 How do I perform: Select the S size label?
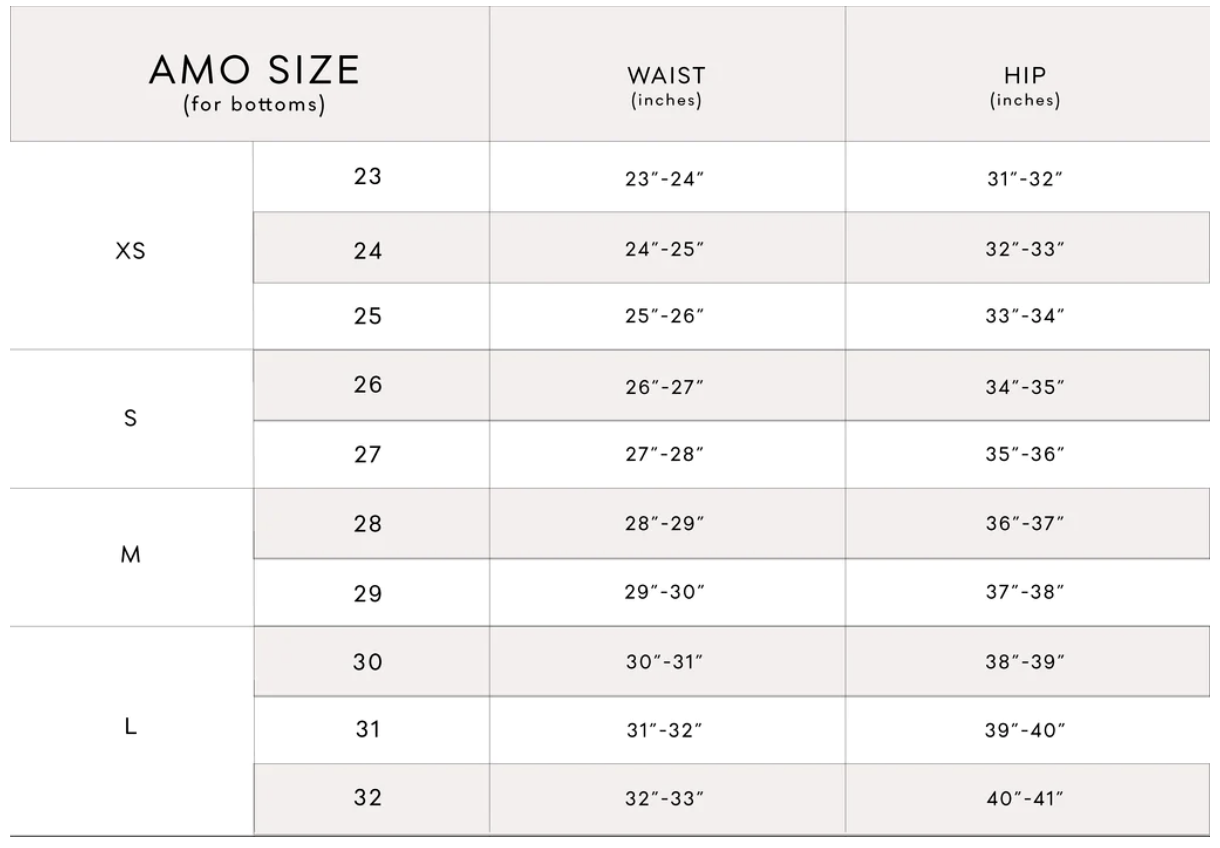tap(130, 420)
